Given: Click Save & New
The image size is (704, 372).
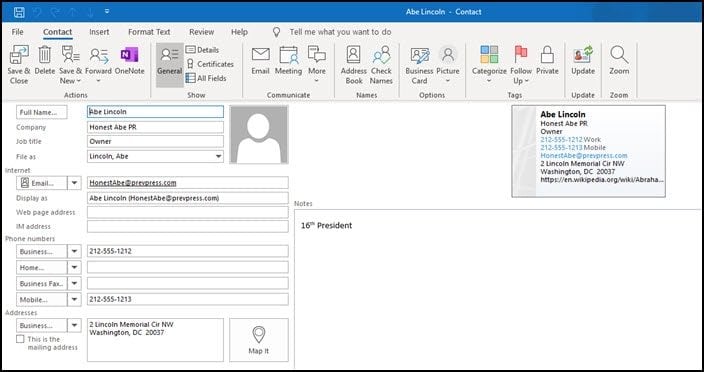Looking at the screenshot, I should click(x=70, y=65).
